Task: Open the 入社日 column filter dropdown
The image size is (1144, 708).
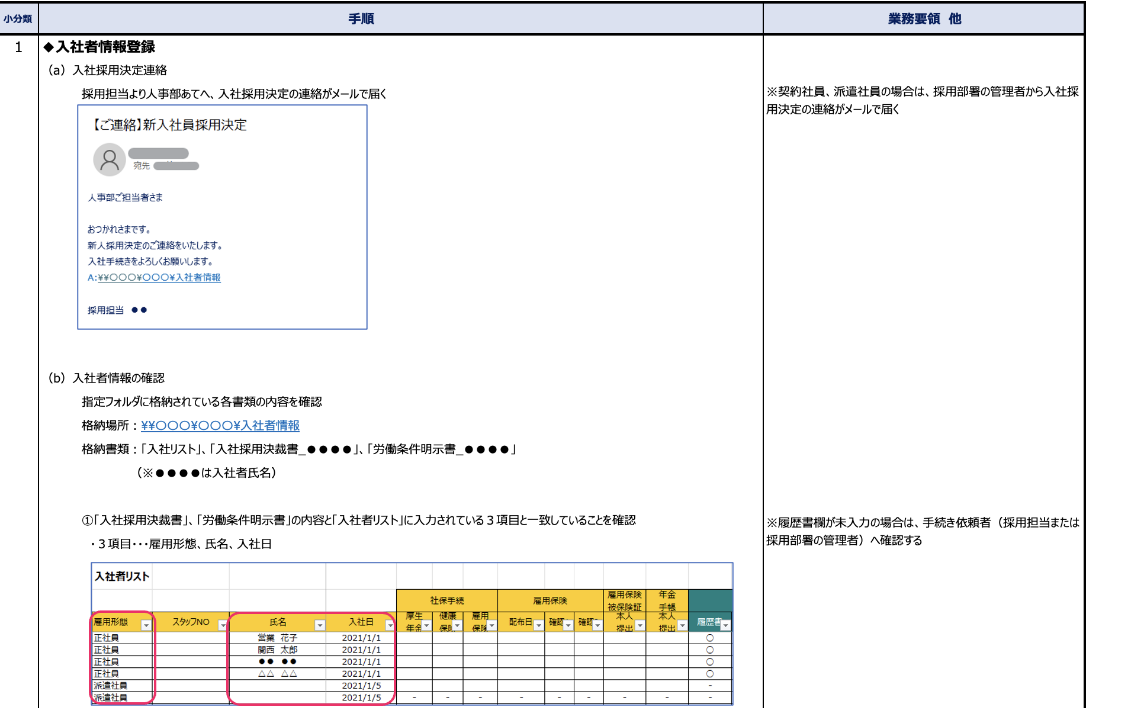Action: (x=388, y=624)
